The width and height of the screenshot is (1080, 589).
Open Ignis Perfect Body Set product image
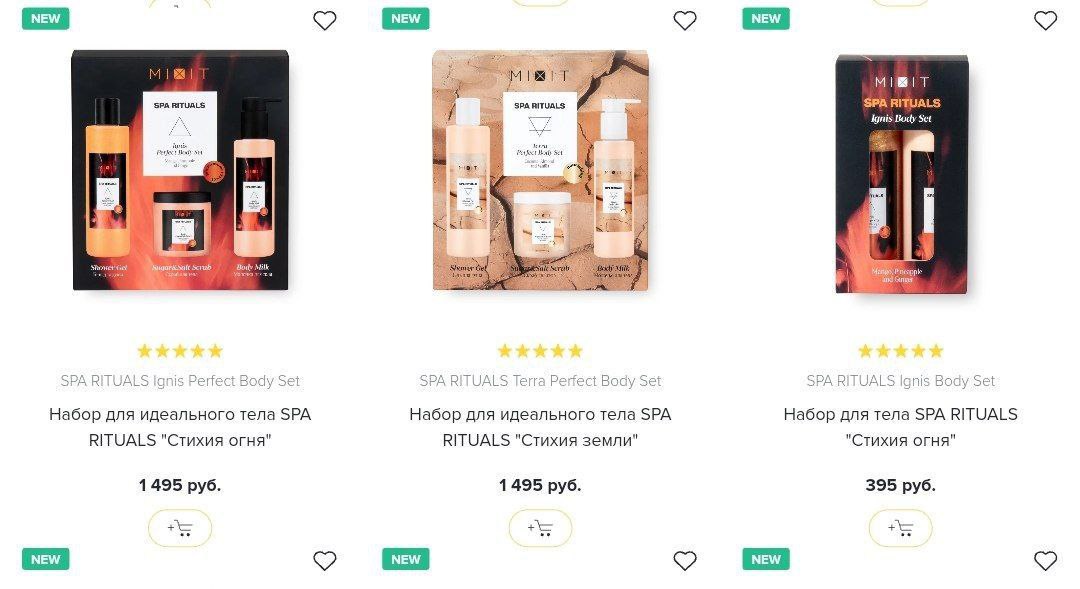tap(180, 170)
